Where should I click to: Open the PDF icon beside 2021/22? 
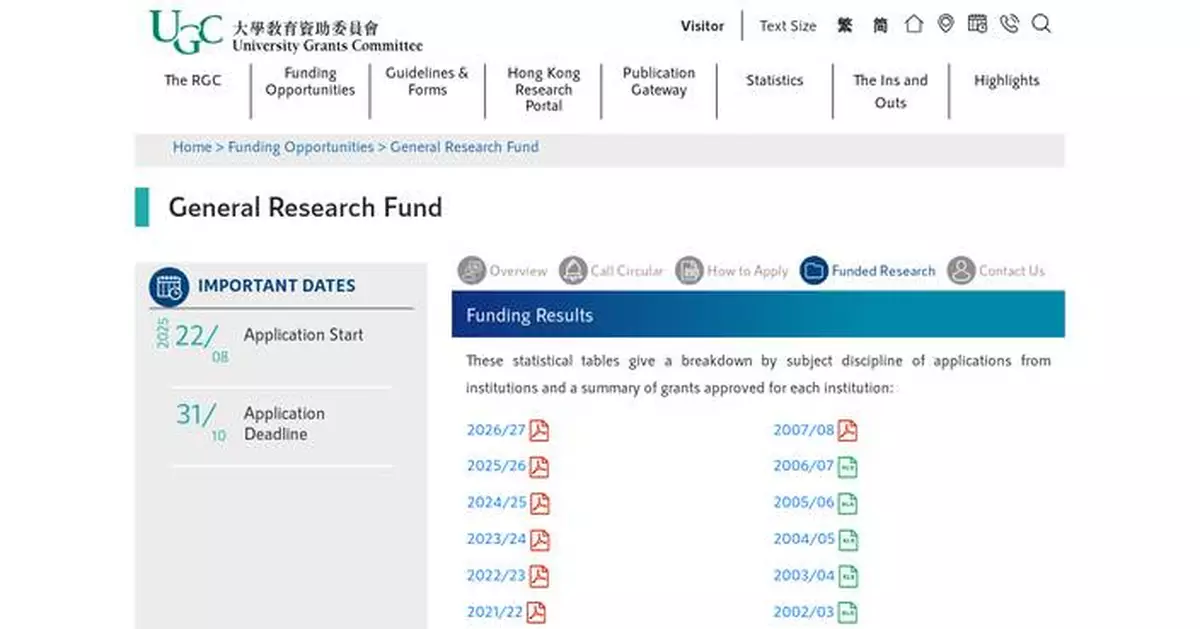point(536,612)
